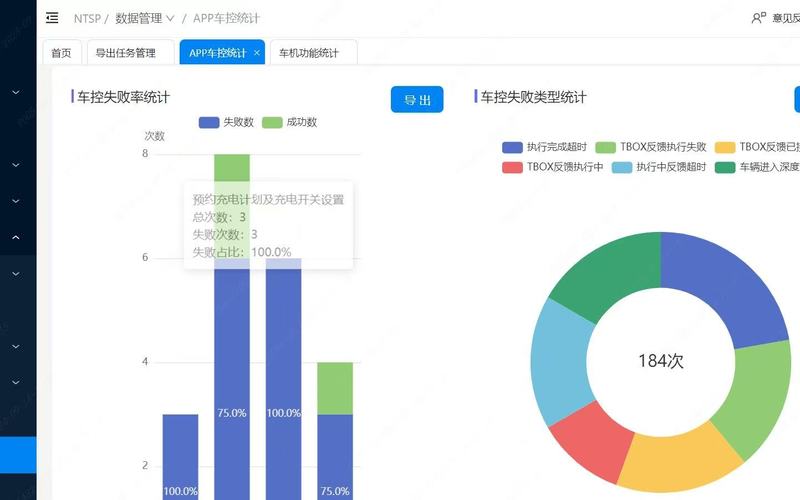Select the highlighted blue active sidebar item
This screenshot has width=800, height=500.
18,455
